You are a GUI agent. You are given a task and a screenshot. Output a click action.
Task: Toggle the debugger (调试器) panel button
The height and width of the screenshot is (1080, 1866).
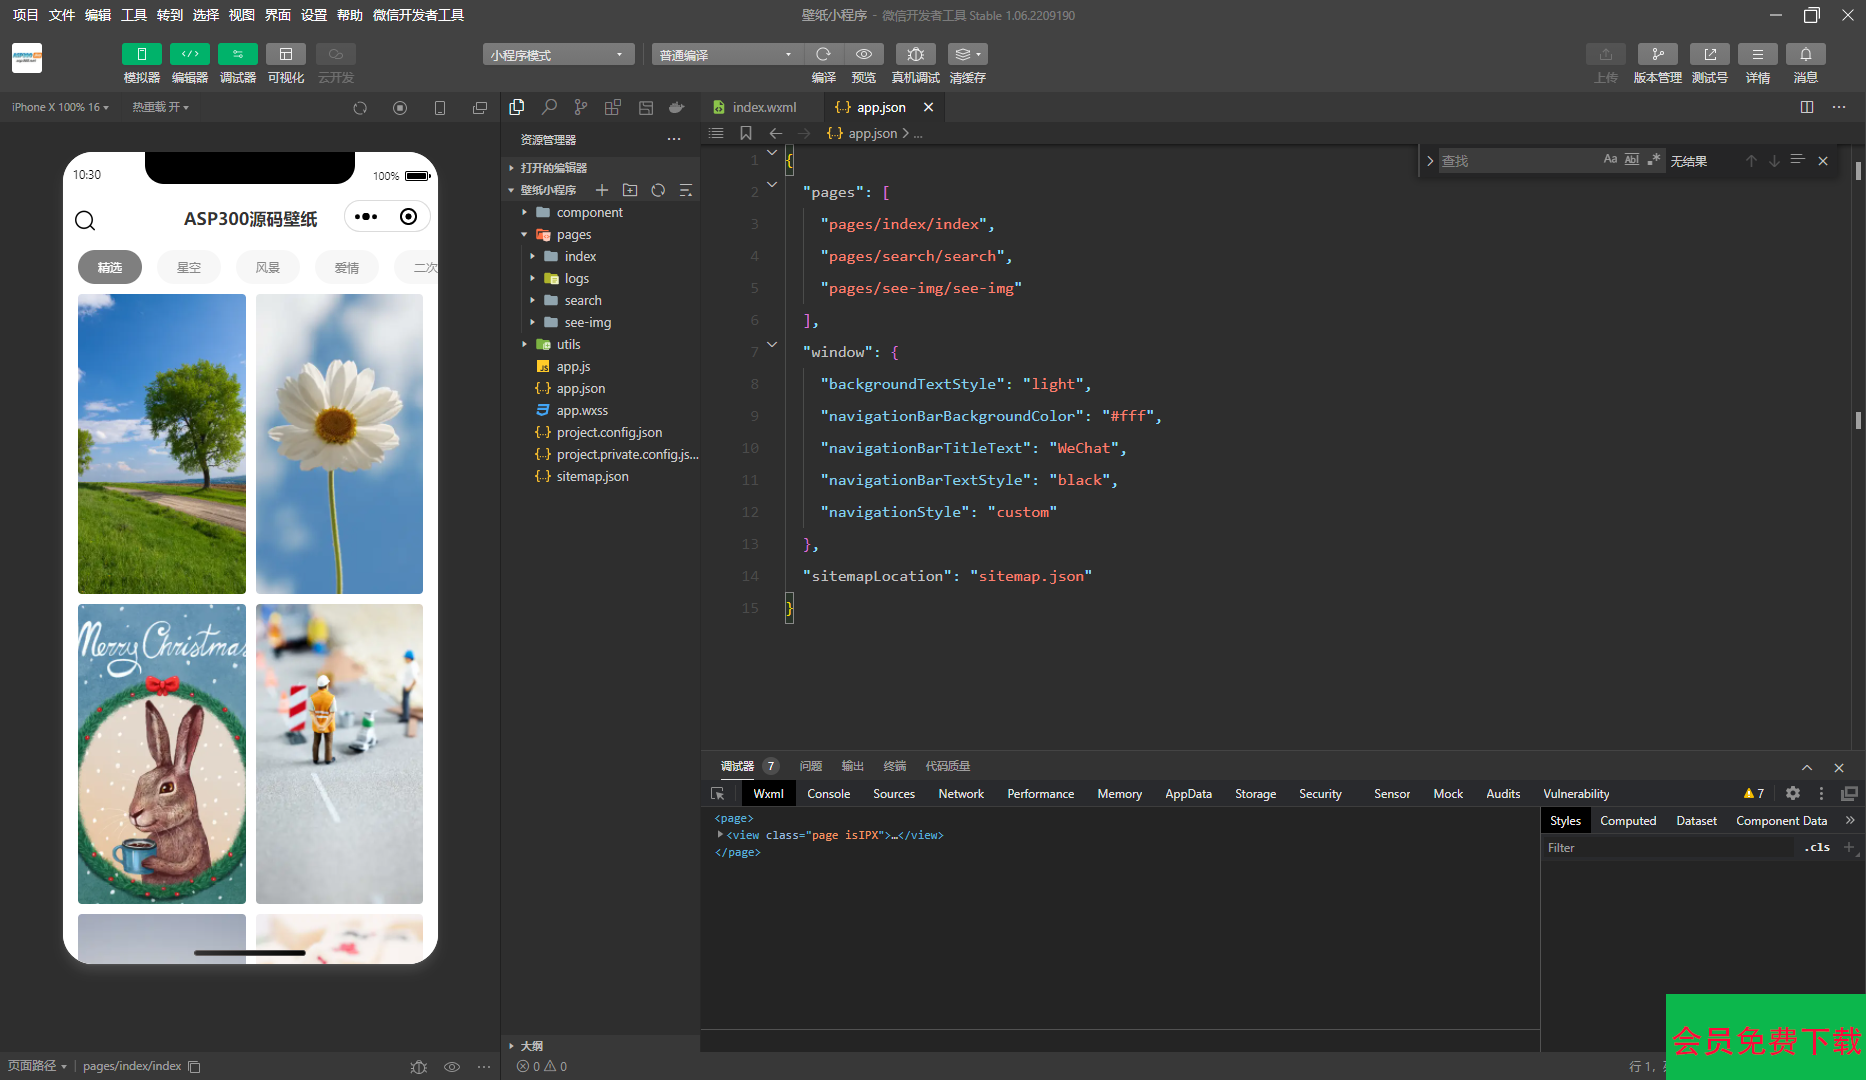pos(237,55)
